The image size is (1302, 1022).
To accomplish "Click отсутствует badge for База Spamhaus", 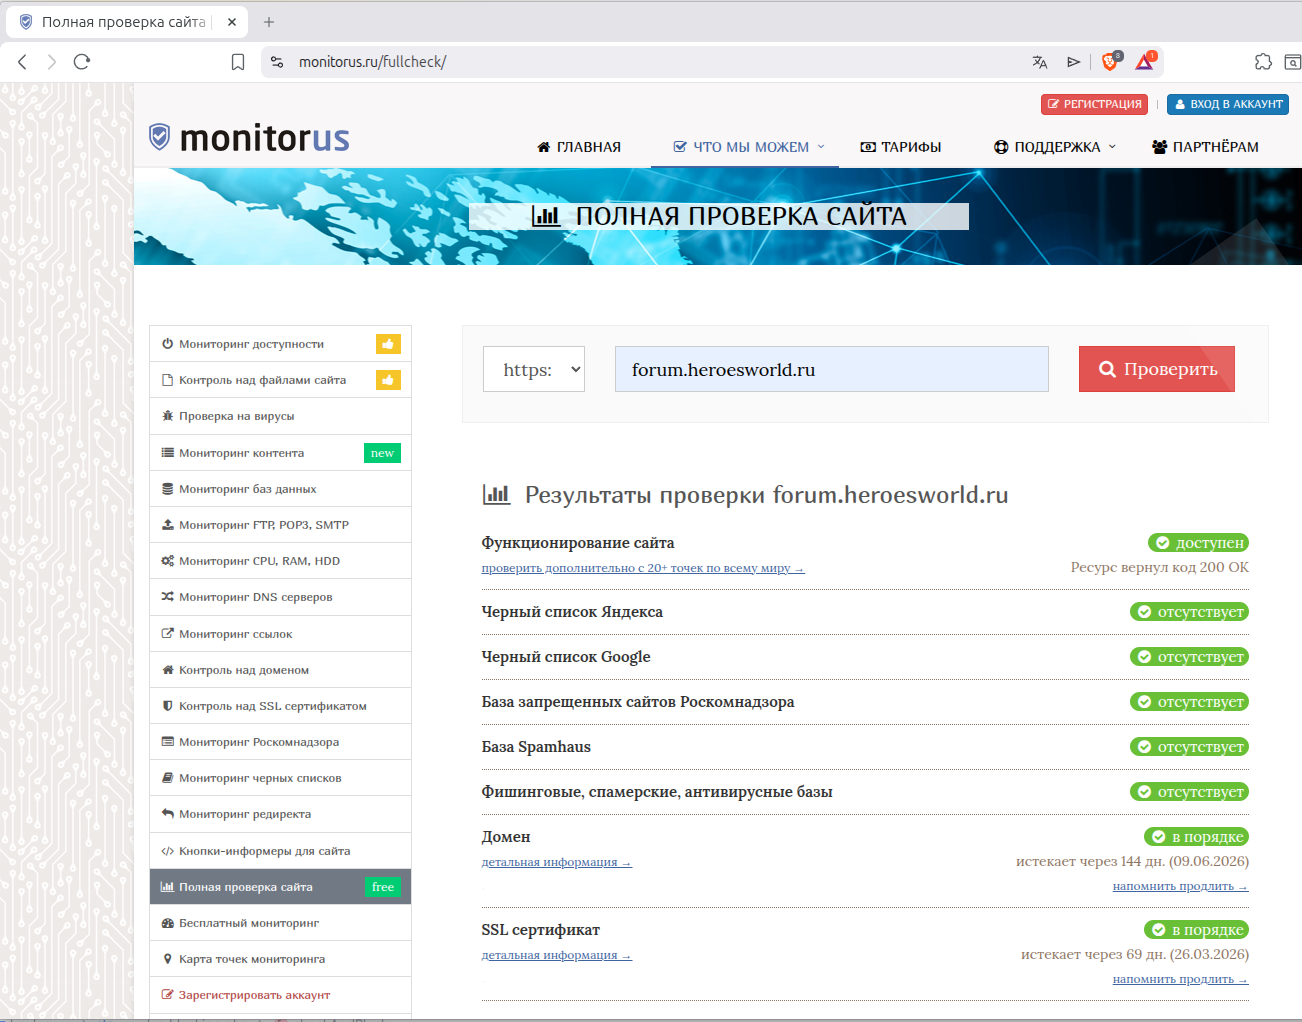I will [1189, 747].
